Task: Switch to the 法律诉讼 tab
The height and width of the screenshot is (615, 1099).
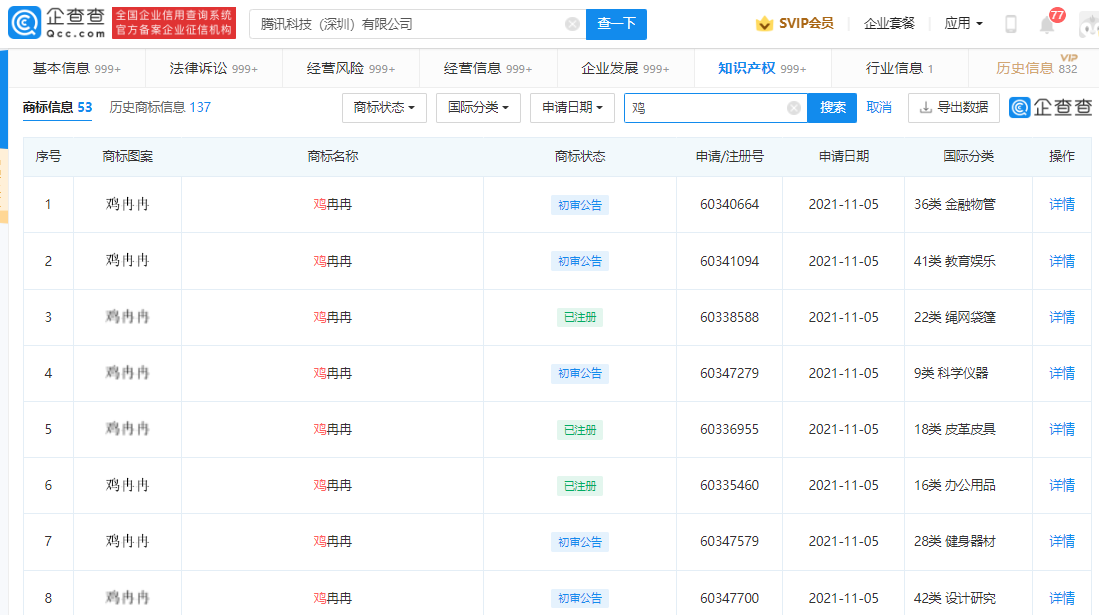Action: (x=213, y=69)
